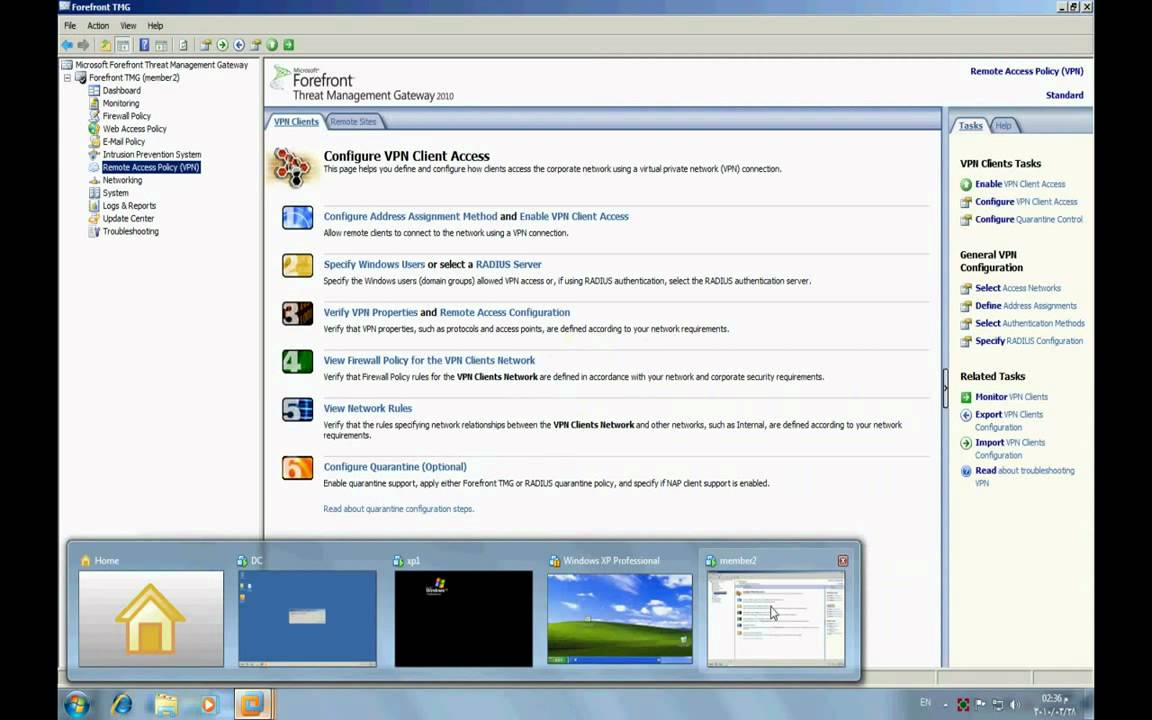Click the green right-arrow circle toolbar icon
Screen dimensions: 1152x720
(223, 45)
